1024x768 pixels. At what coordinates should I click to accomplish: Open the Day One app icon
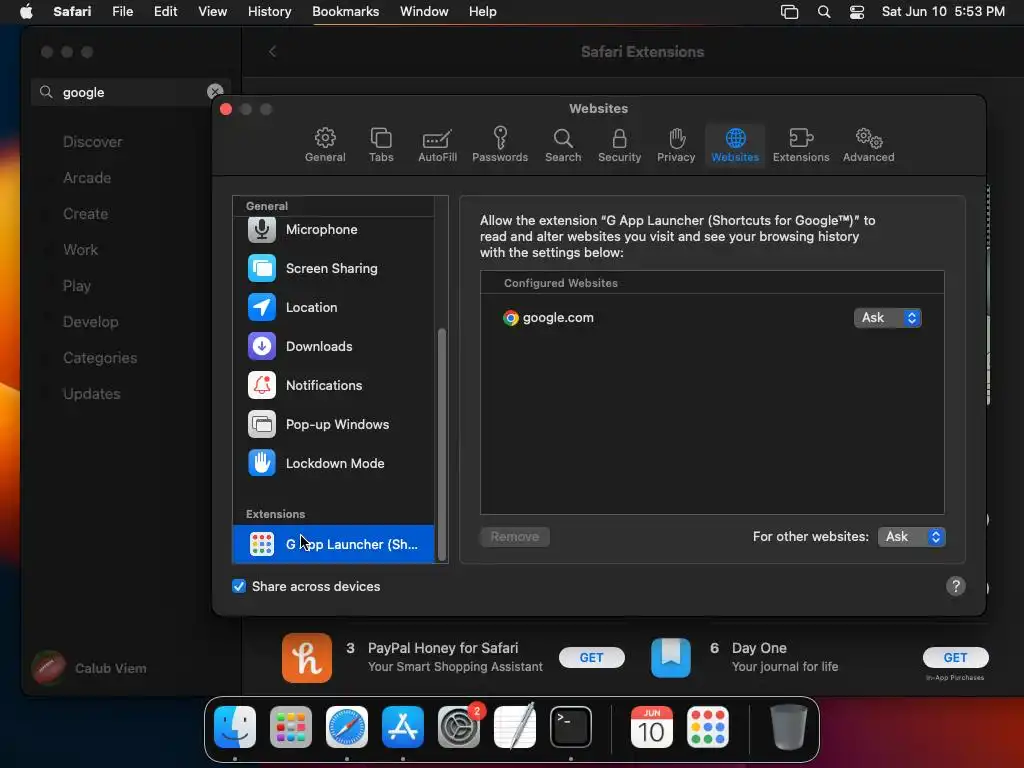[x=671, y=658]
